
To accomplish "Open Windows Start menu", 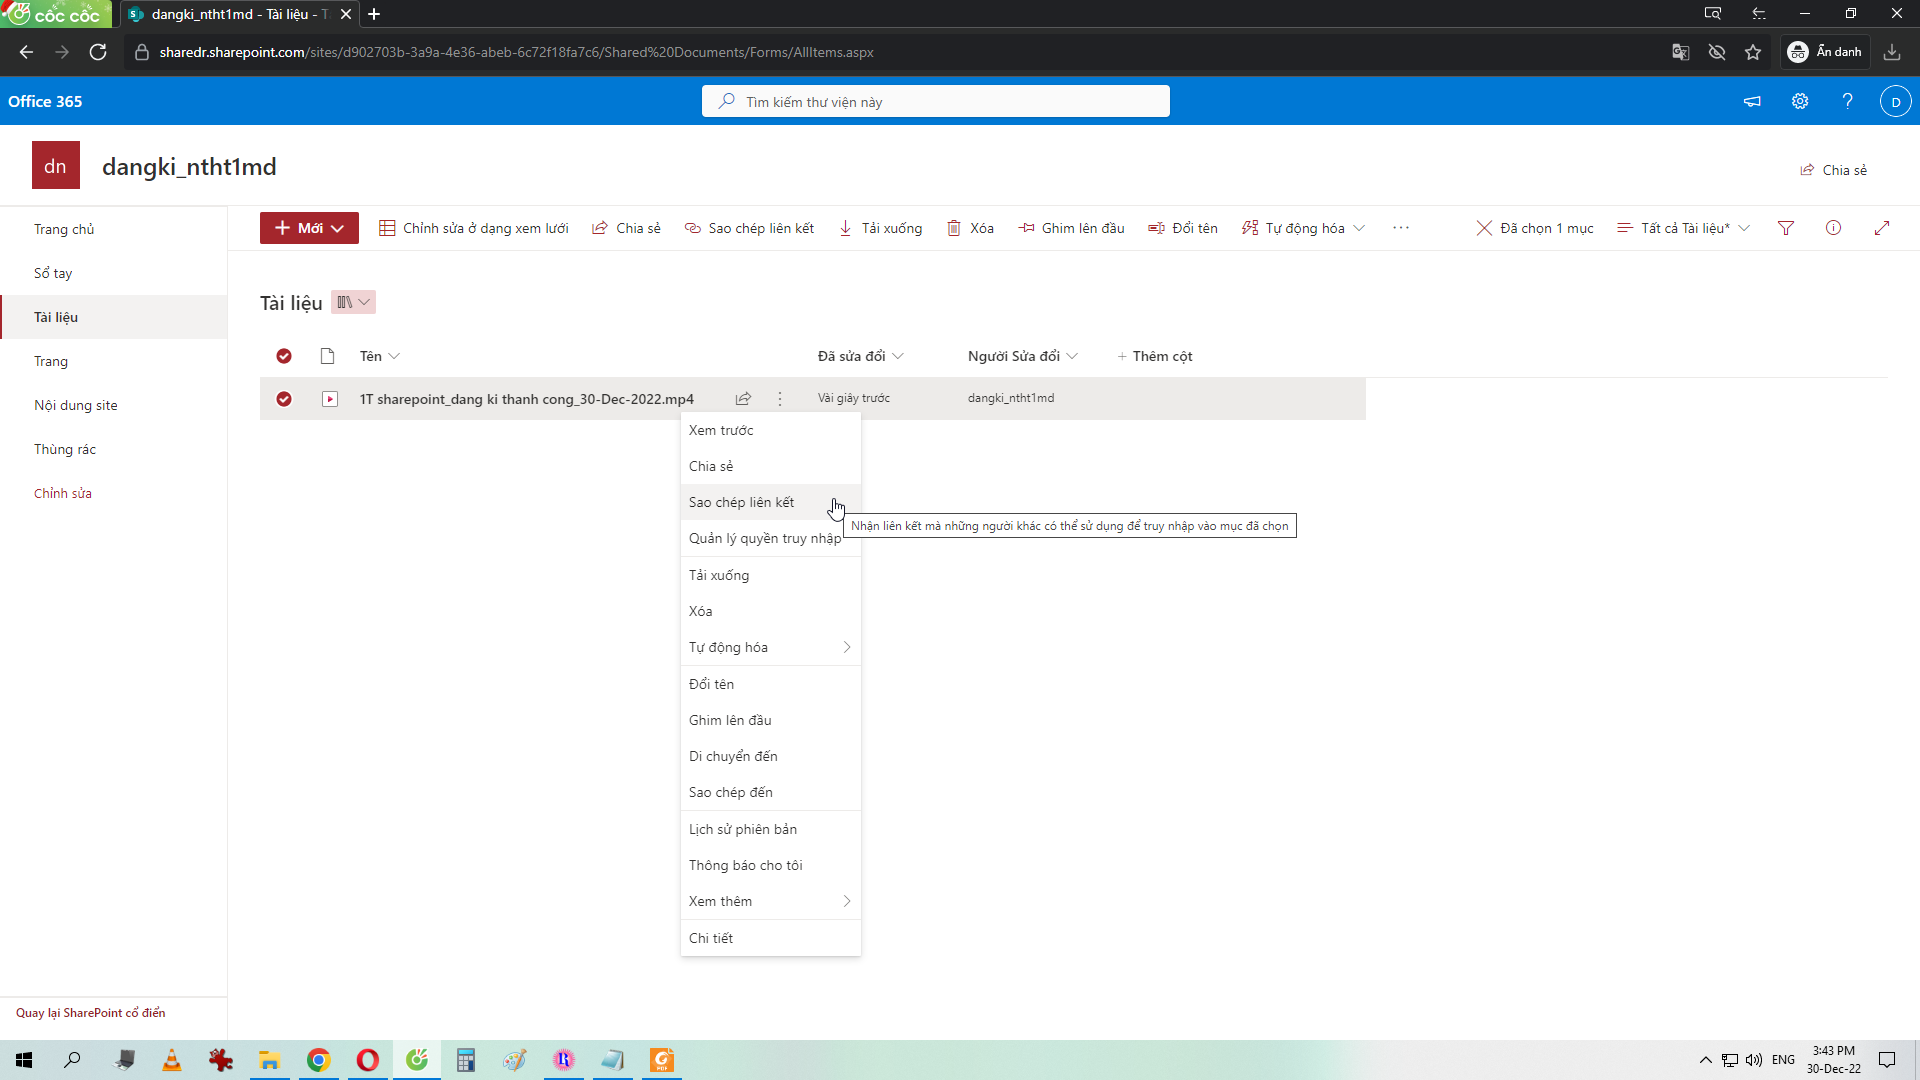I will click(x=24, y=1060).
